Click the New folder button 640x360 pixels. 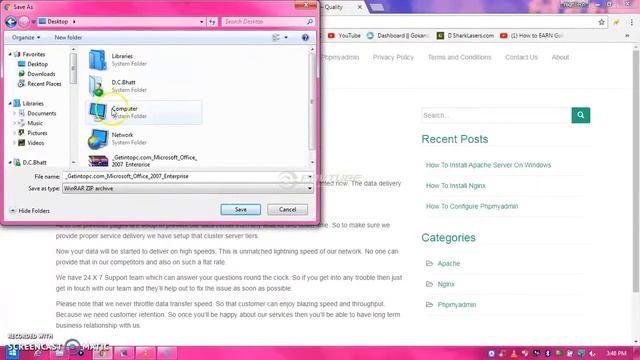click(x=68, y=38)
